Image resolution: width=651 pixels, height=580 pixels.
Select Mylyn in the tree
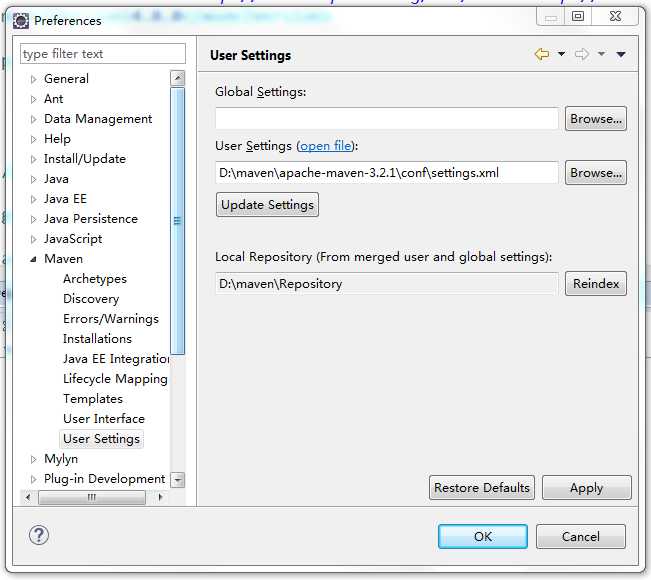click(x=61, y=459)
